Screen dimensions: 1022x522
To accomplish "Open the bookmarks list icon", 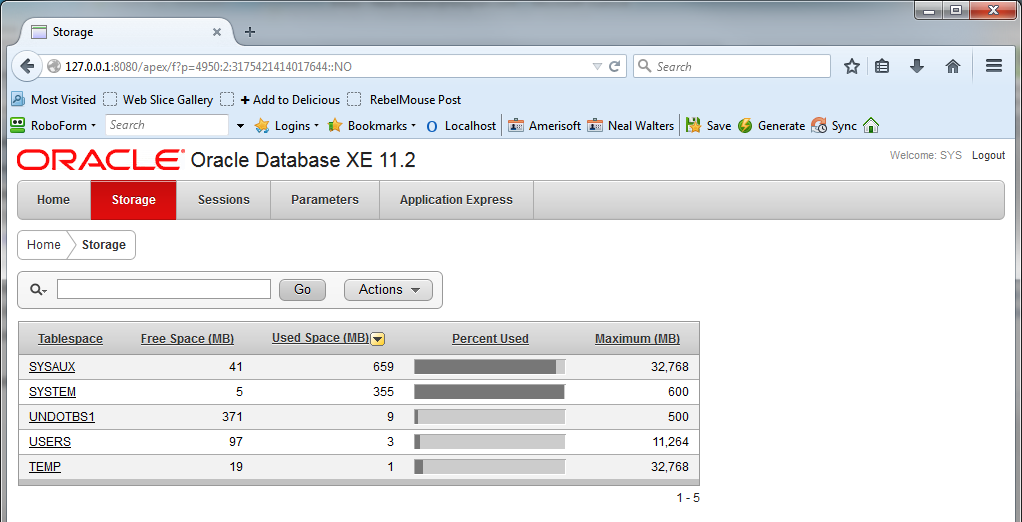I will point(882,66).
